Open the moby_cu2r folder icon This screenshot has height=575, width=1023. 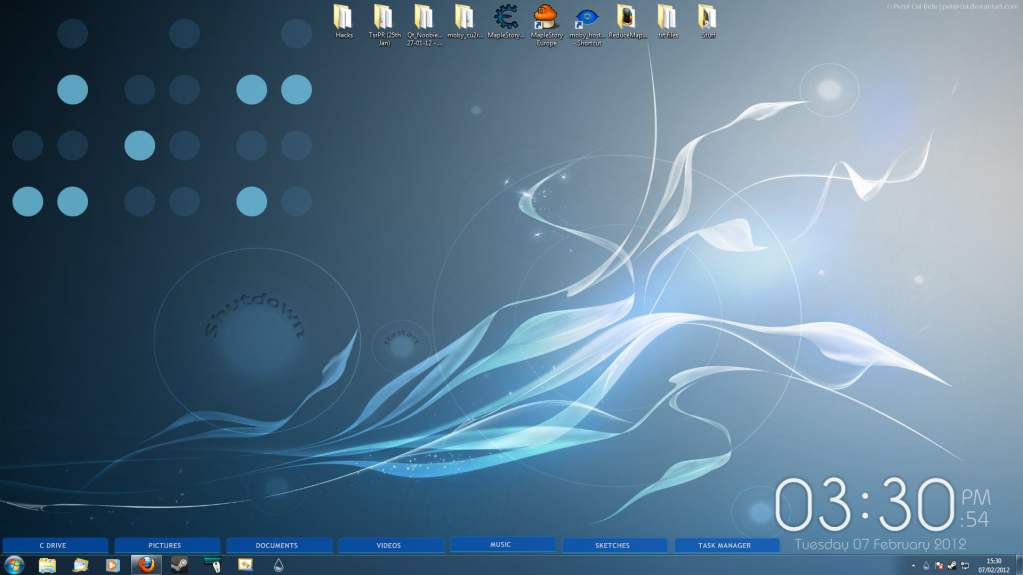[465, 22]
